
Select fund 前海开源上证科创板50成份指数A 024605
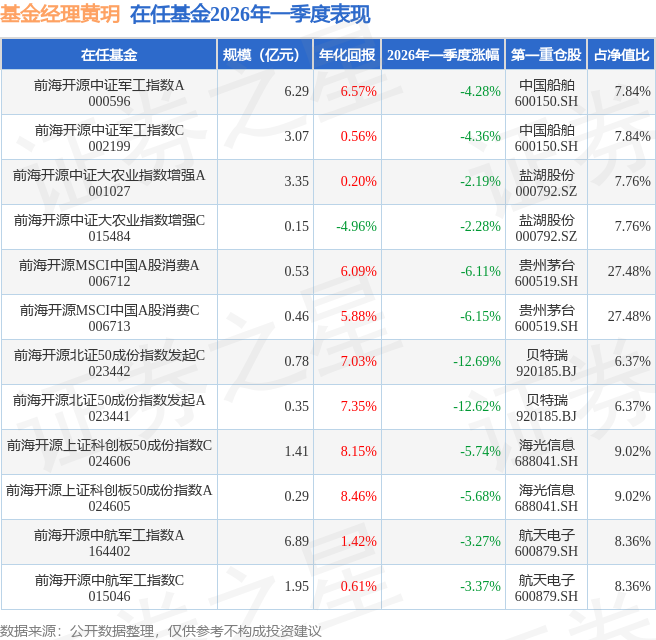point(109,498)
